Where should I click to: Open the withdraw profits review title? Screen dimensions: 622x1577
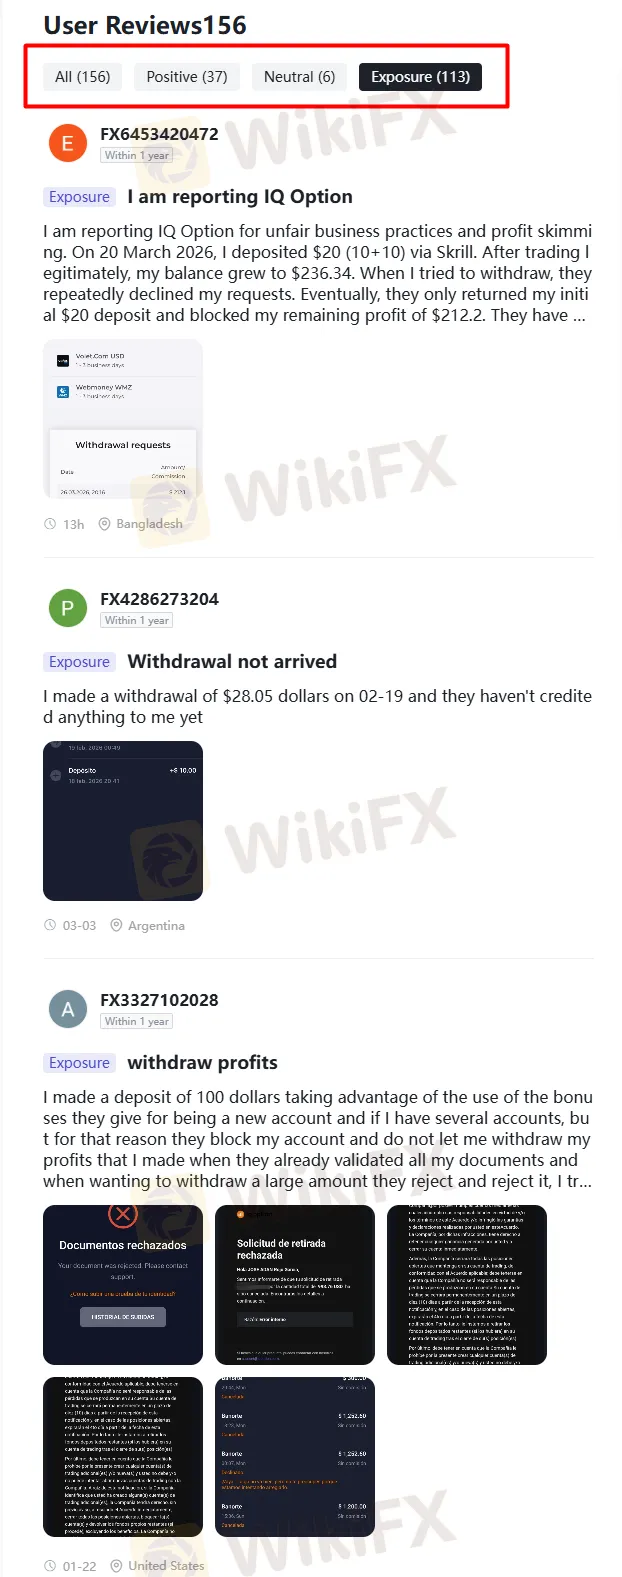click(x=202, y=1063)
